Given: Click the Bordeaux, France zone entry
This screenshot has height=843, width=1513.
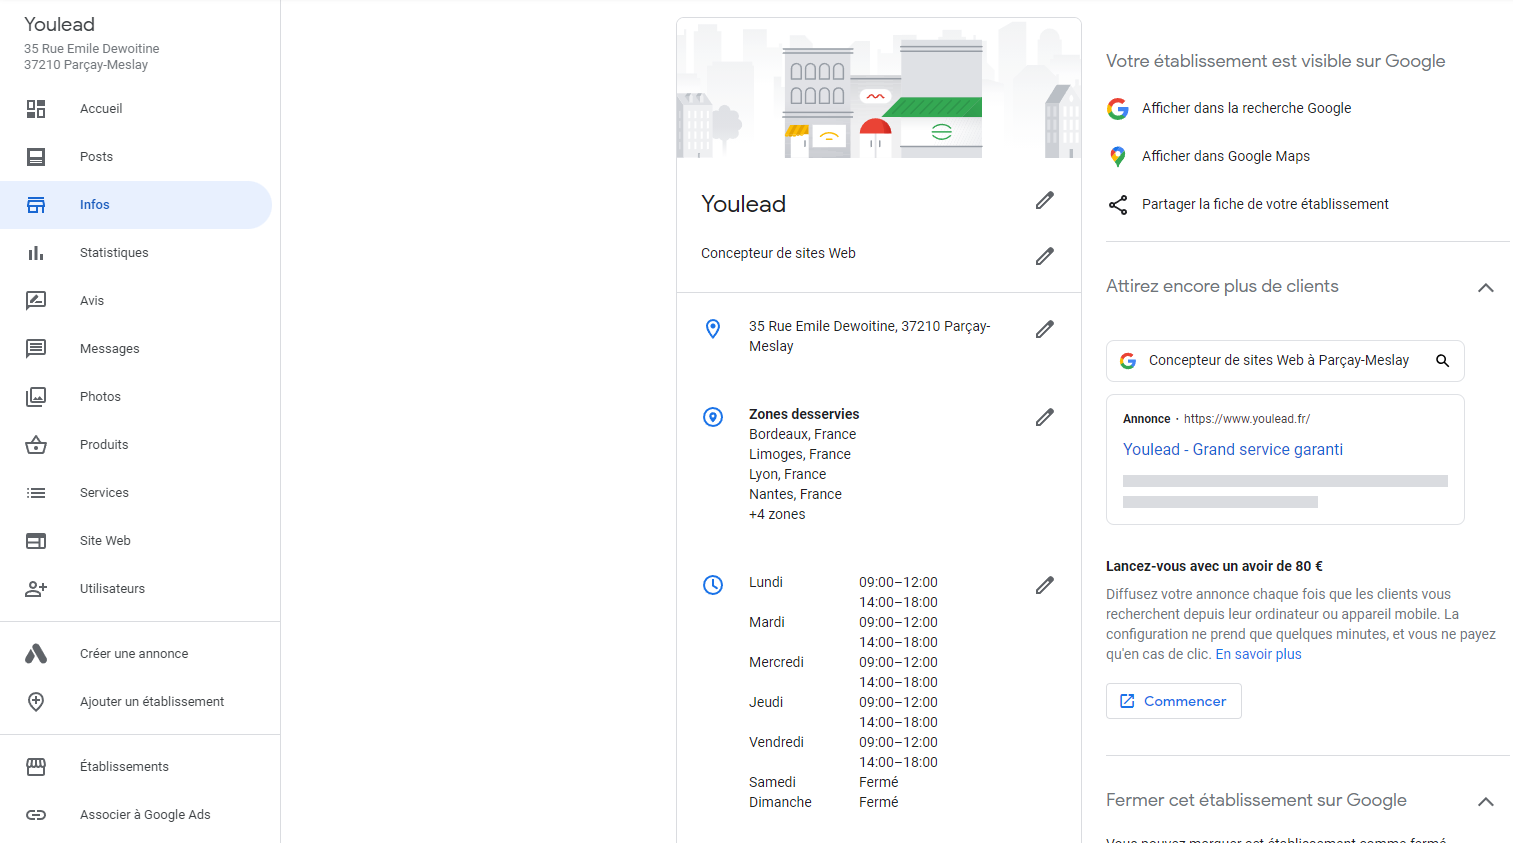Looking at the screenshot, I should point(802,434).
